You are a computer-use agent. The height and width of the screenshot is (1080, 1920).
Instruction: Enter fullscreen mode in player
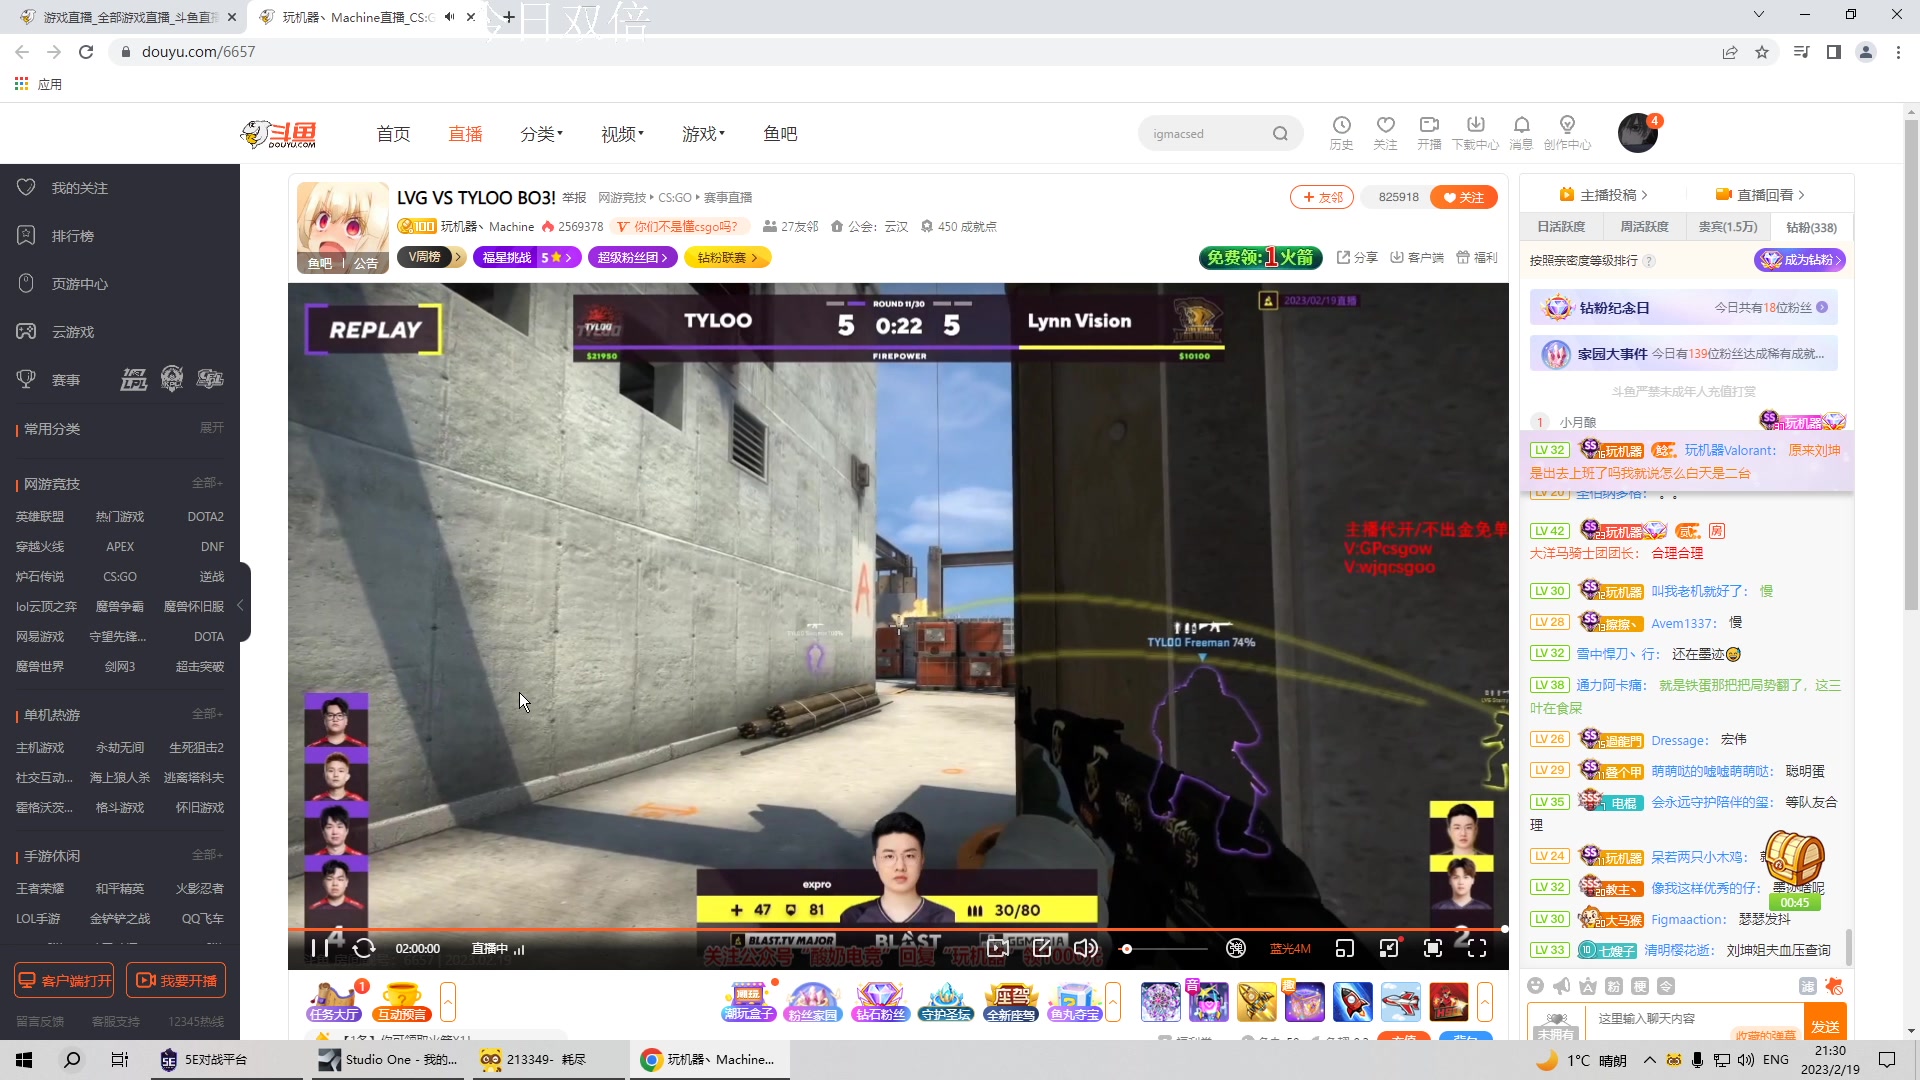point(1477,948)
